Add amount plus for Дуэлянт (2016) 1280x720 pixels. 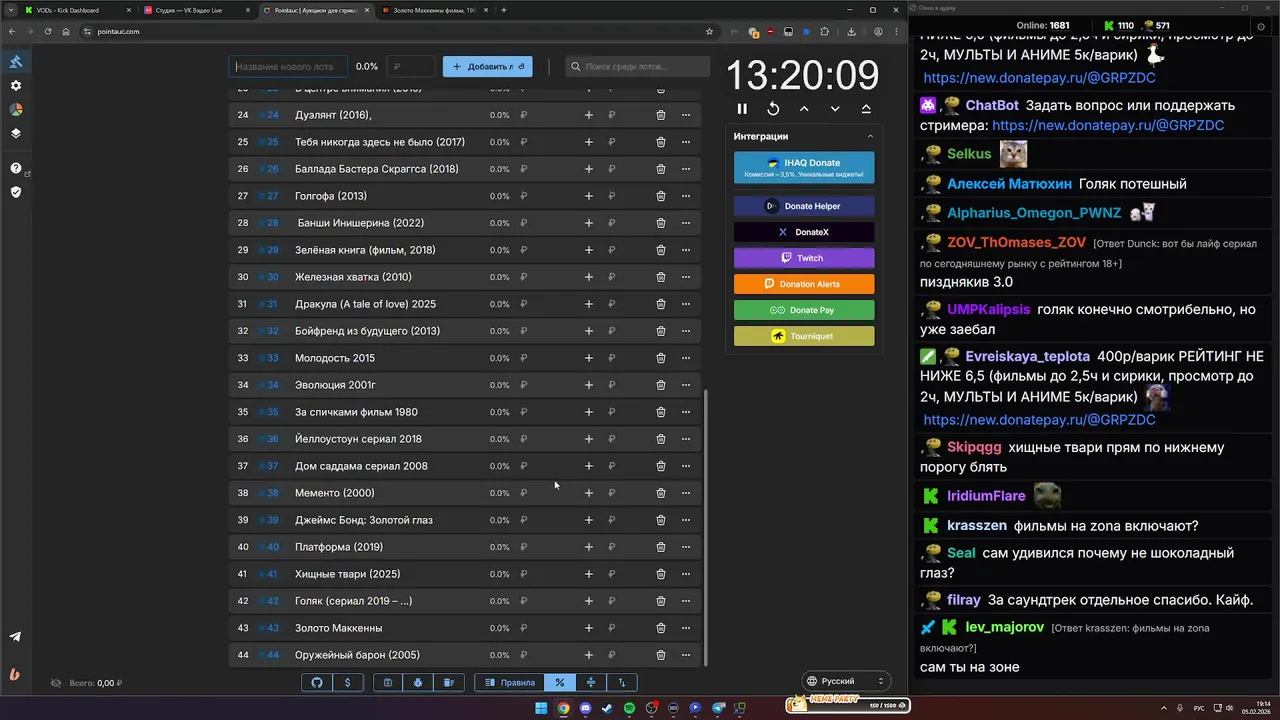click(589, 115)
